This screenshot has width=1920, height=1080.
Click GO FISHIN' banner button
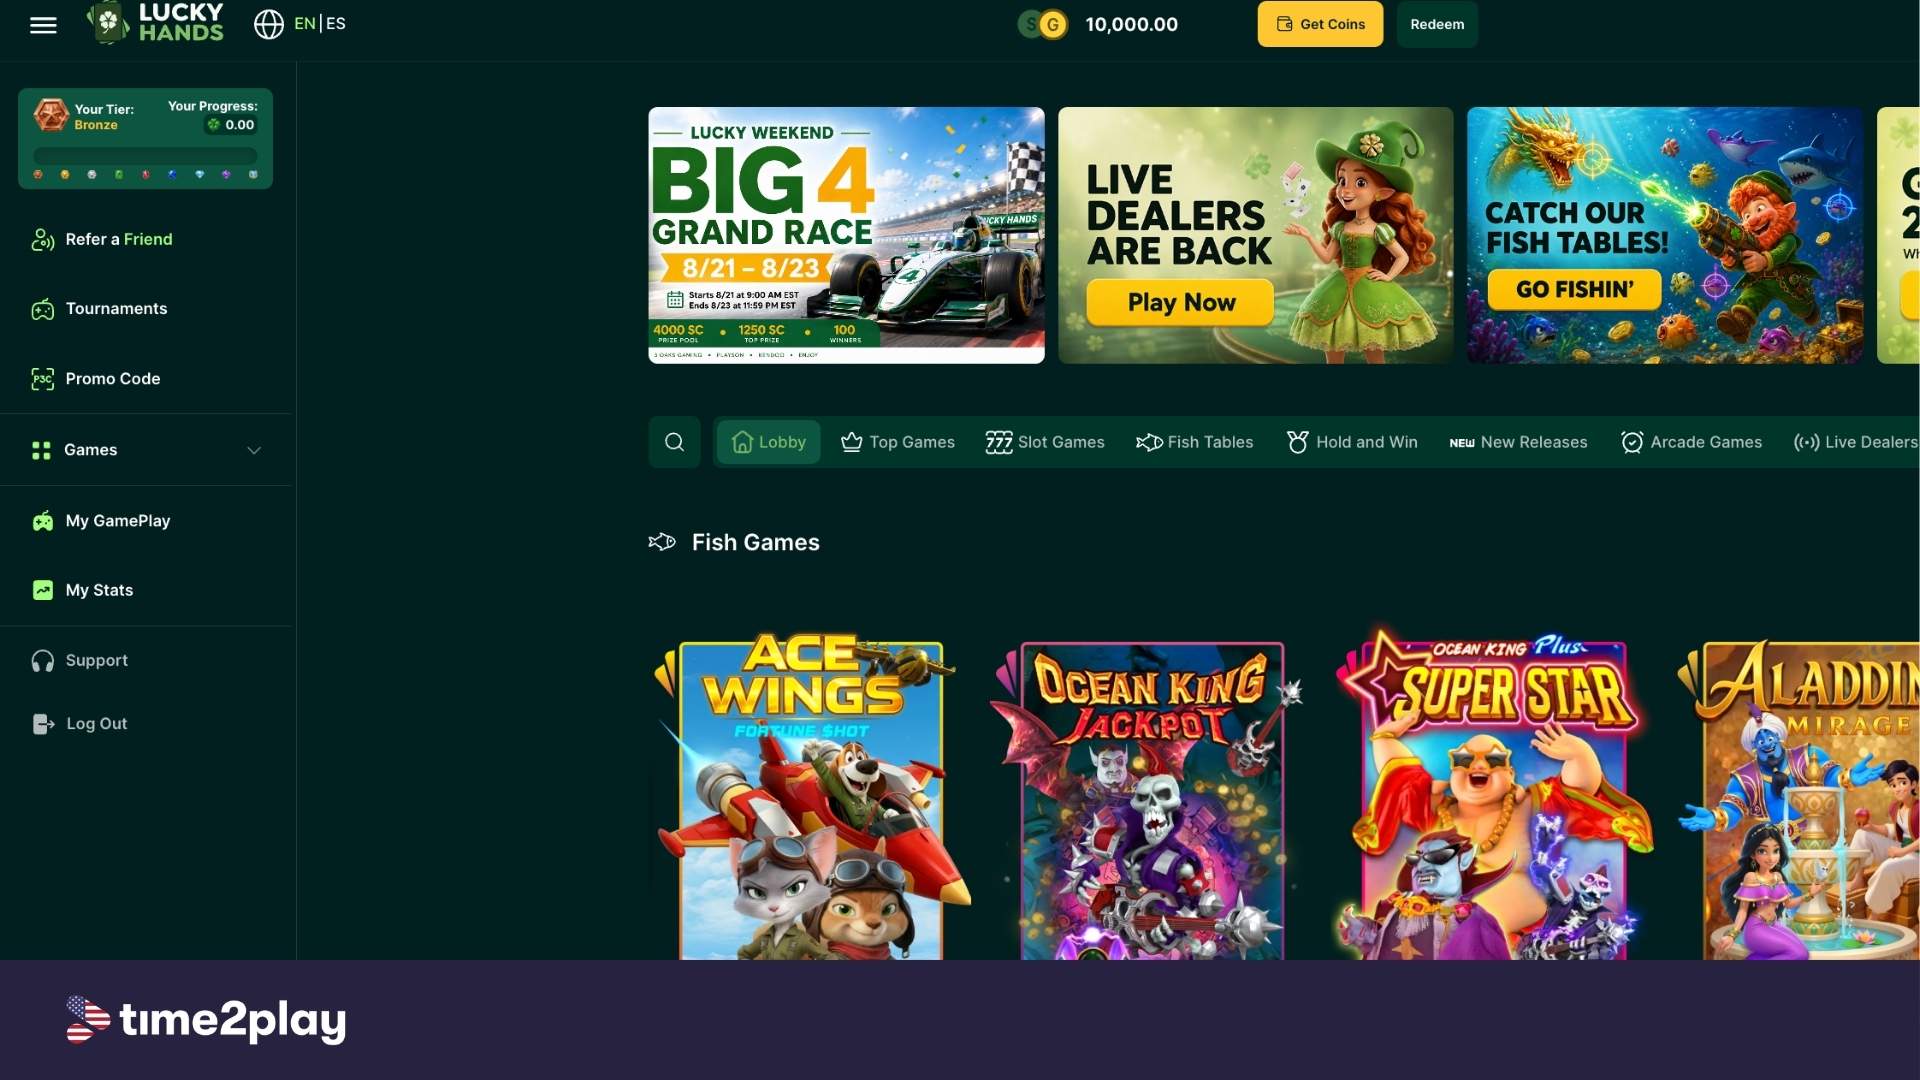[1574, 290]
